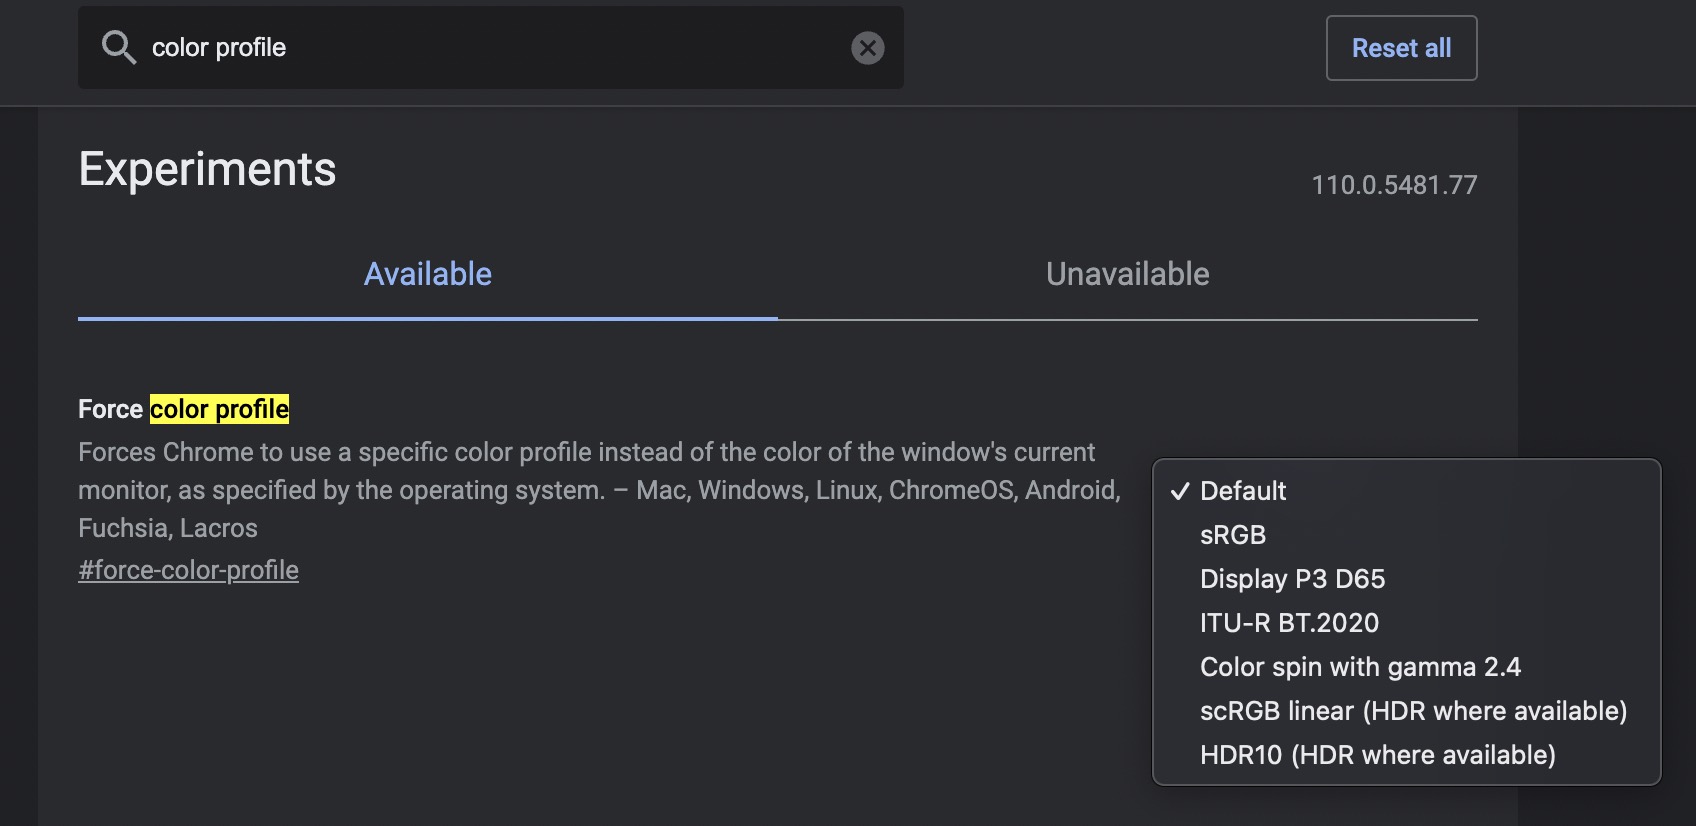Viewport: 1696px width, 826px height.
Task: Open the Unavailable tab
Action: point(1127,274)
